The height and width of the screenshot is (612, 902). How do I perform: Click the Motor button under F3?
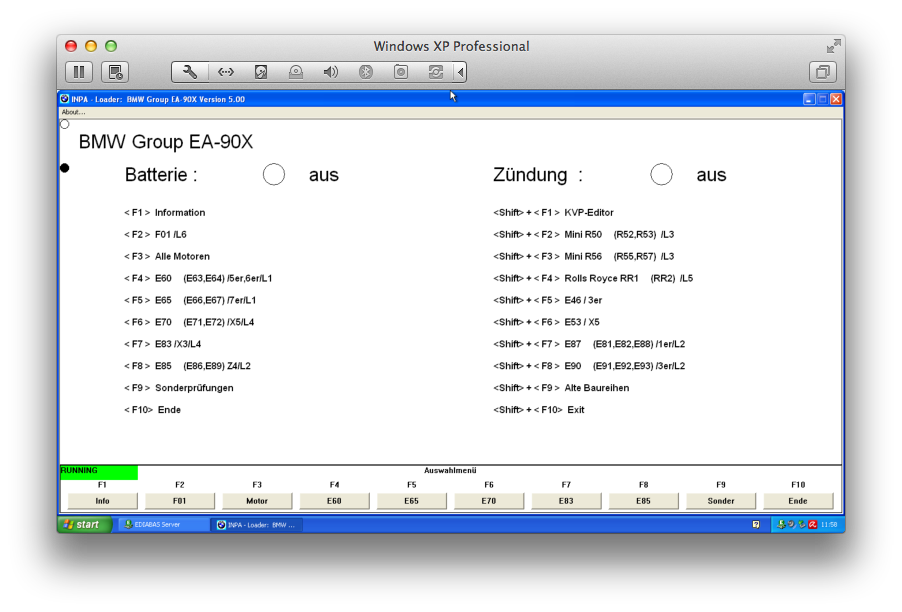(x=257, y=501)
